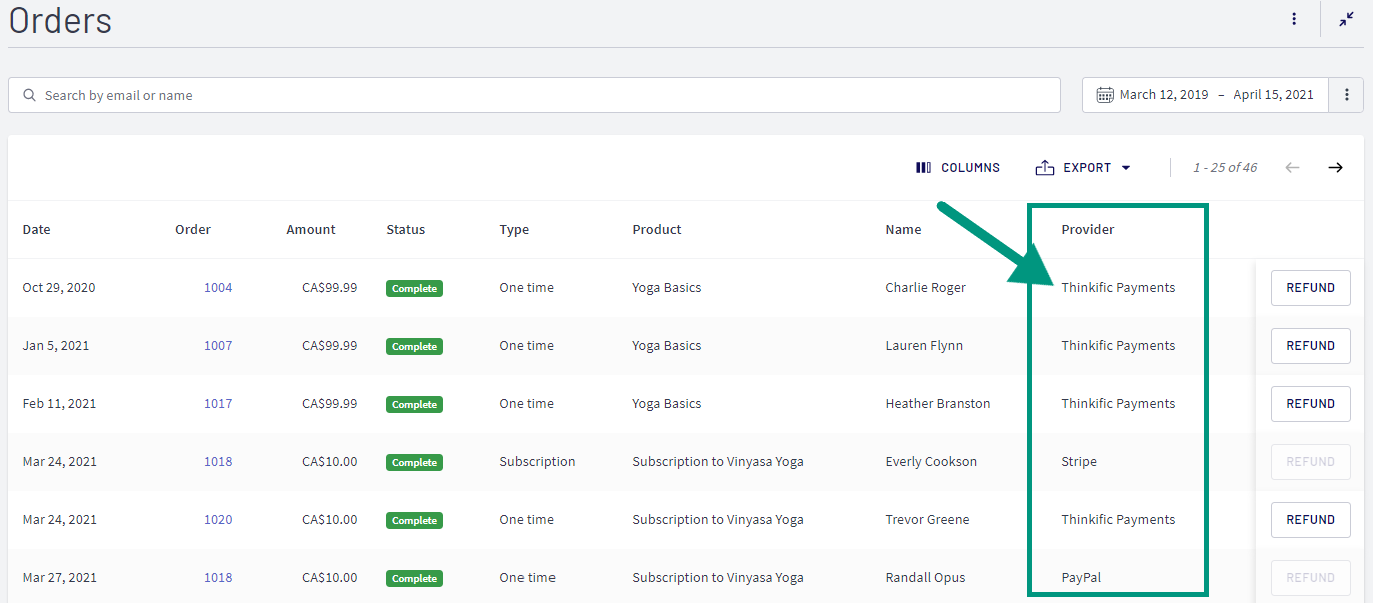Screen dimensions: 1373x603
Task: Open order 1017 link
Action: (x=218, y=404)
